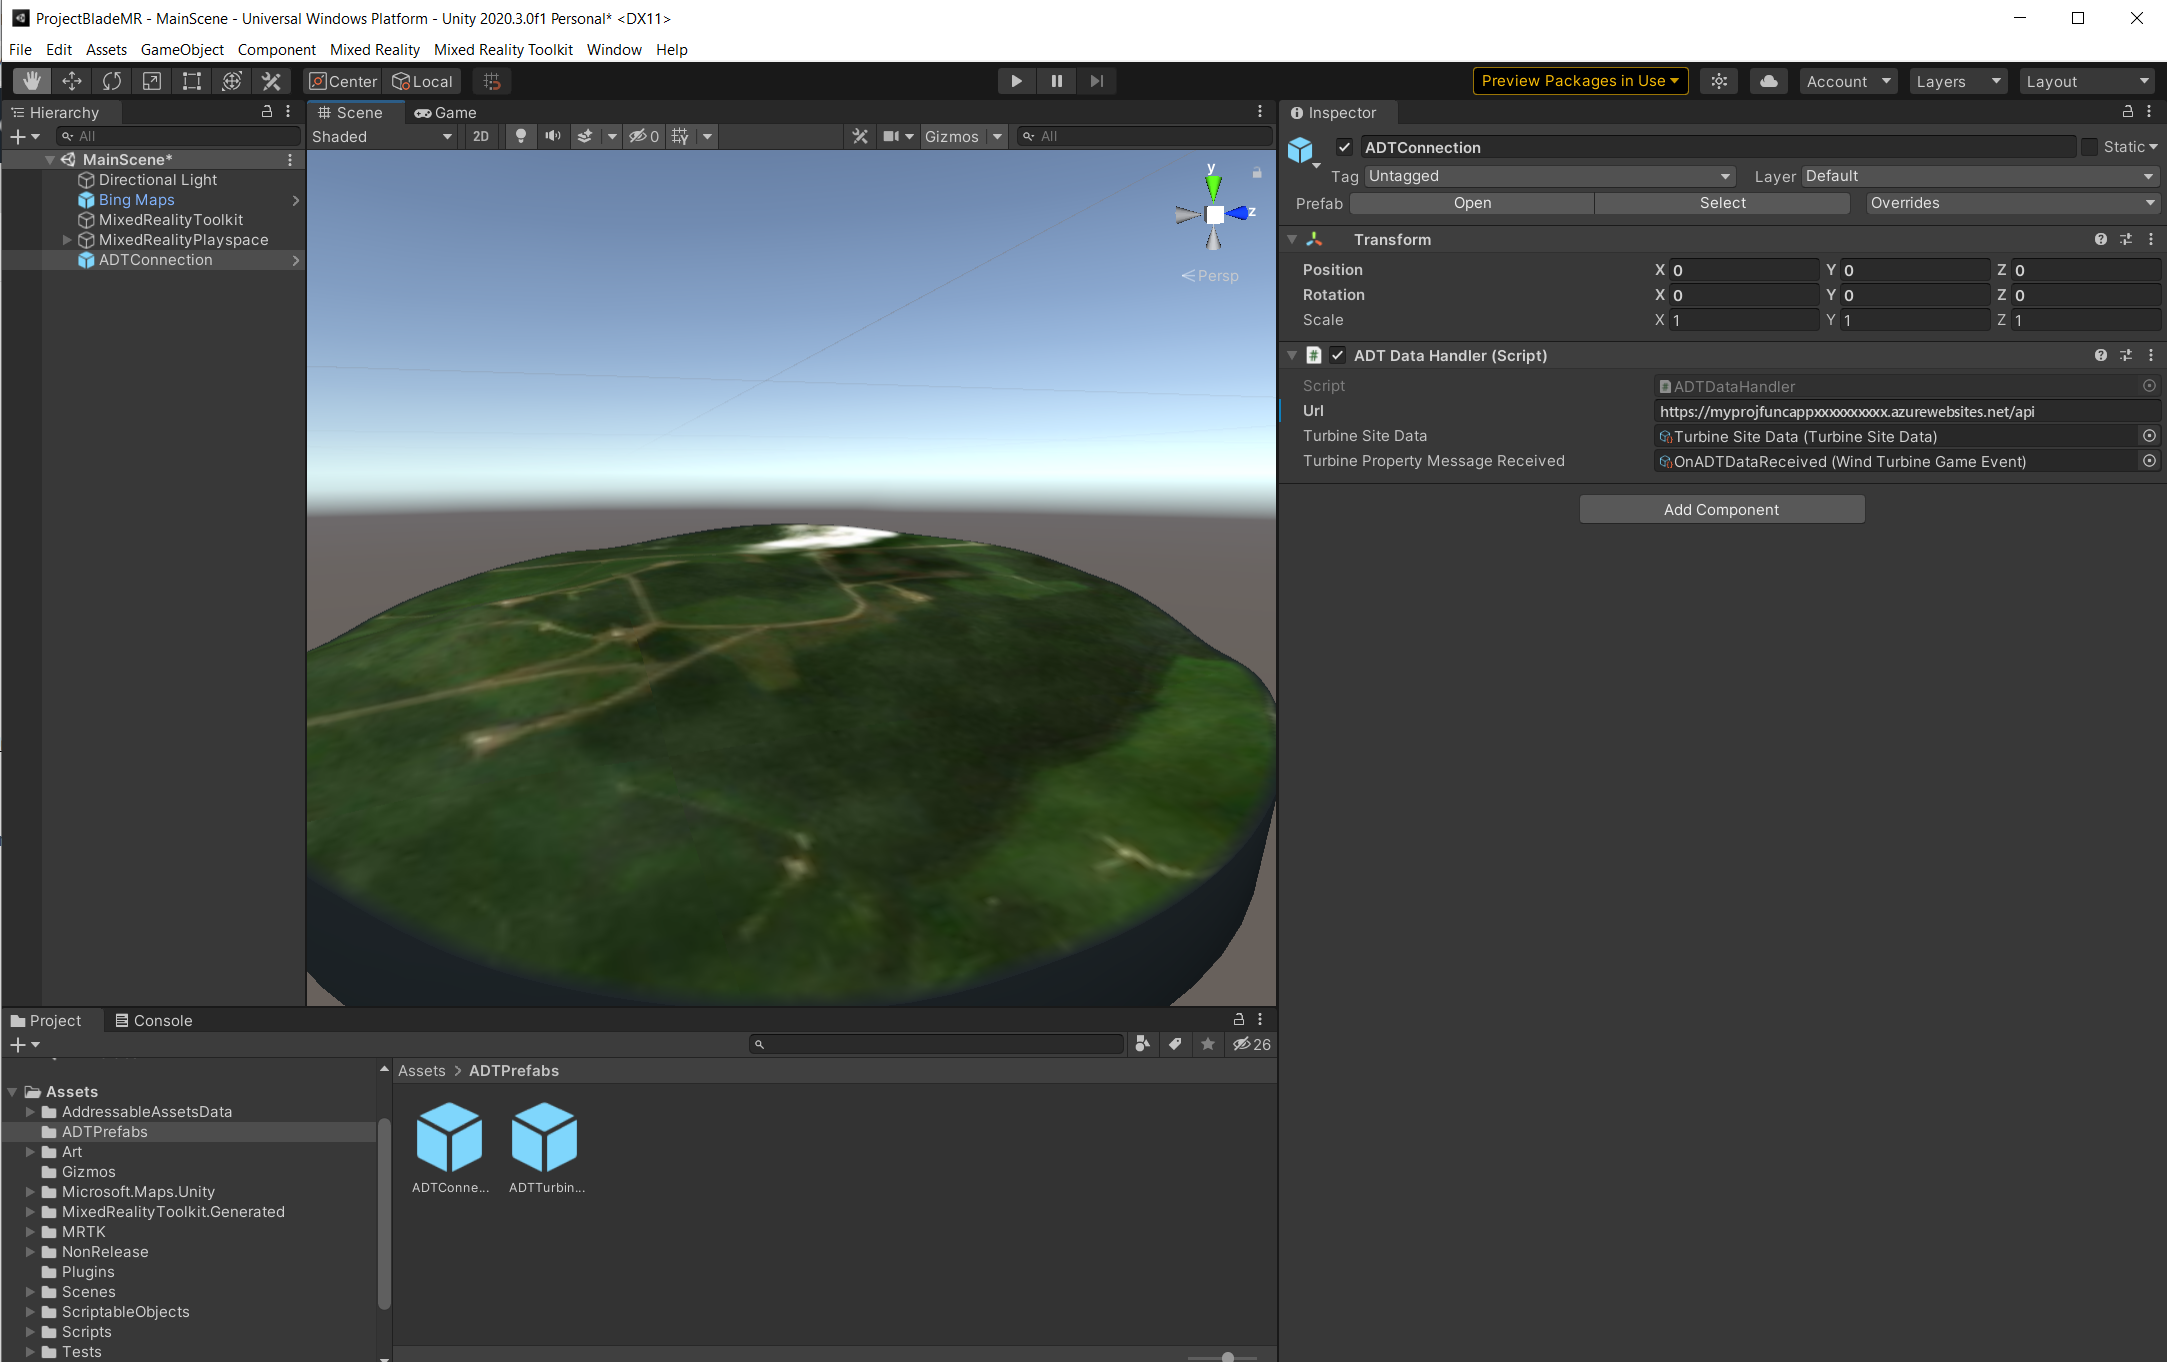Screen dimensions: 2167x1362
Task: Open the search-by-type icon in Project panel
Action: click(1143, 1044)
